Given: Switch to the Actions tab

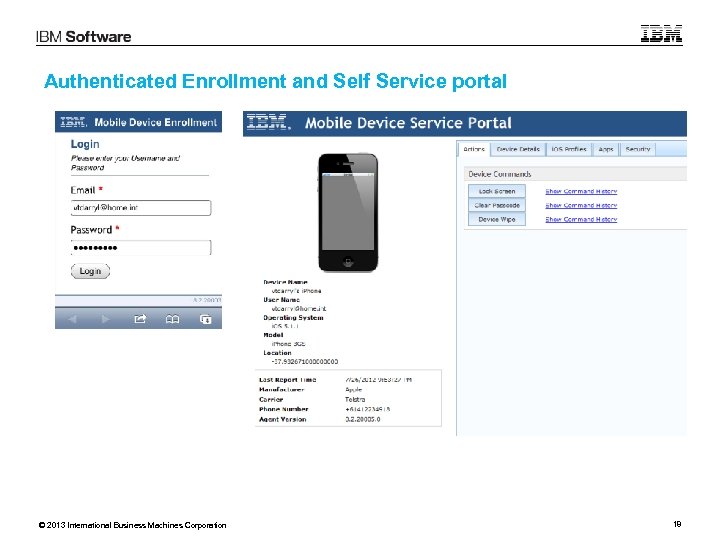Looking at the screenshot, I should coord(474,149).
